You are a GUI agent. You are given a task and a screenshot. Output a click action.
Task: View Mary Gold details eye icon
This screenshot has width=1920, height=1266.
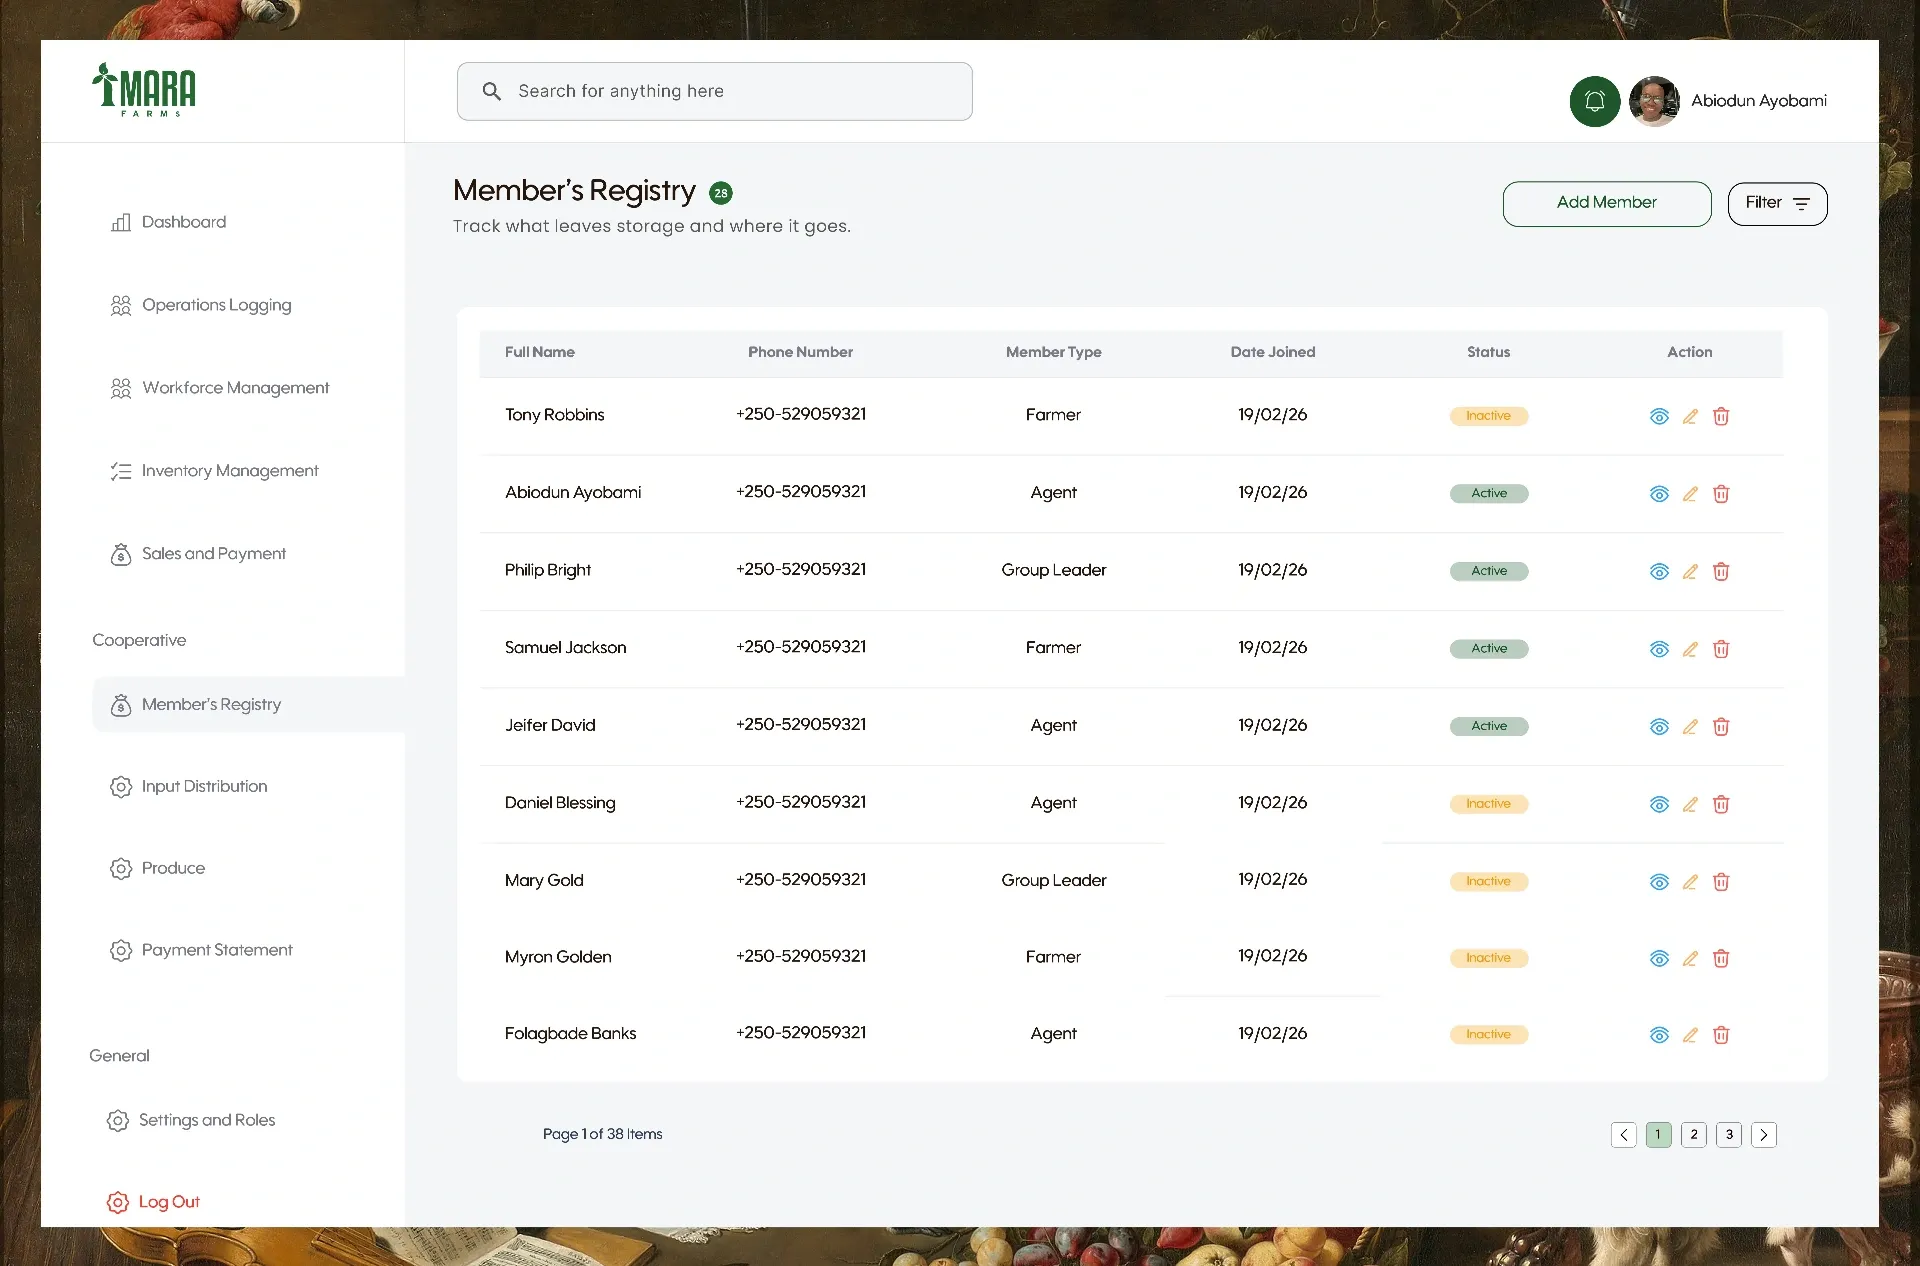tap(1659, 881)
